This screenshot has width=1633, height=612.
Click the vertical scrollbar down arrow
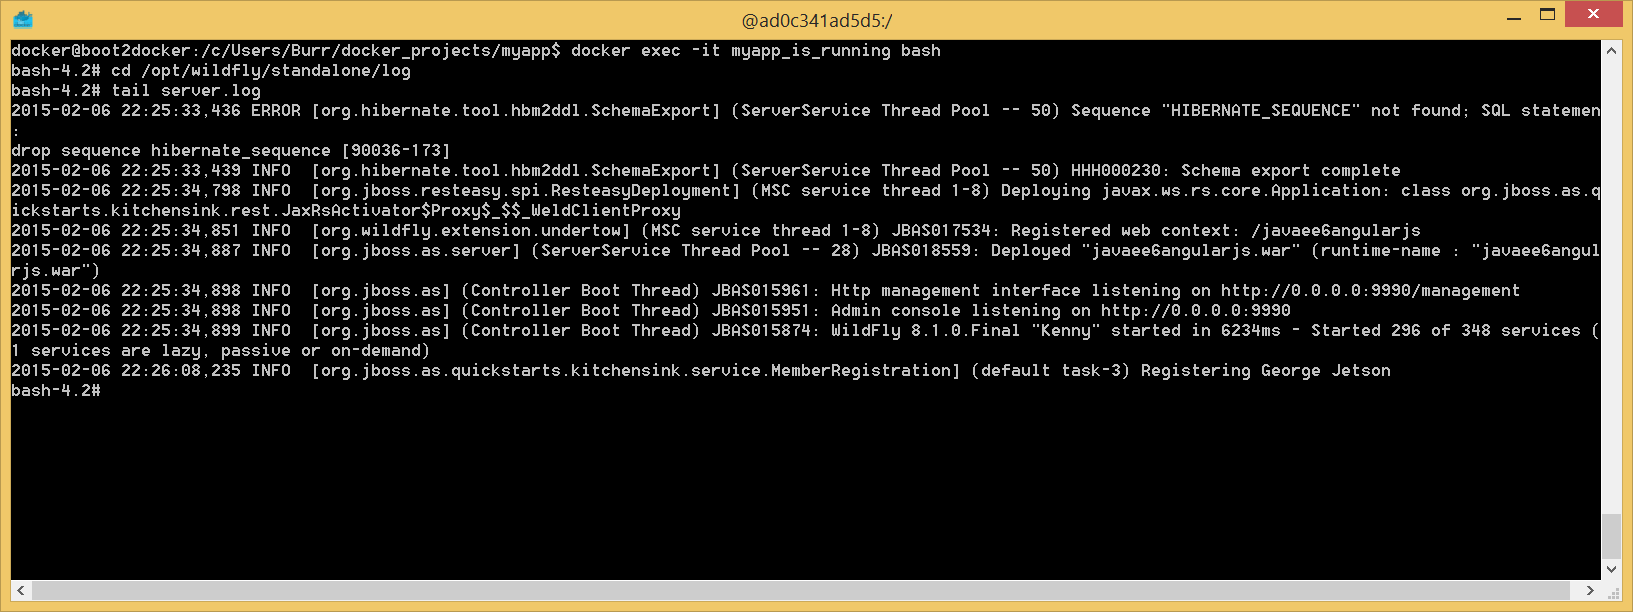[x=1611, y=569]
